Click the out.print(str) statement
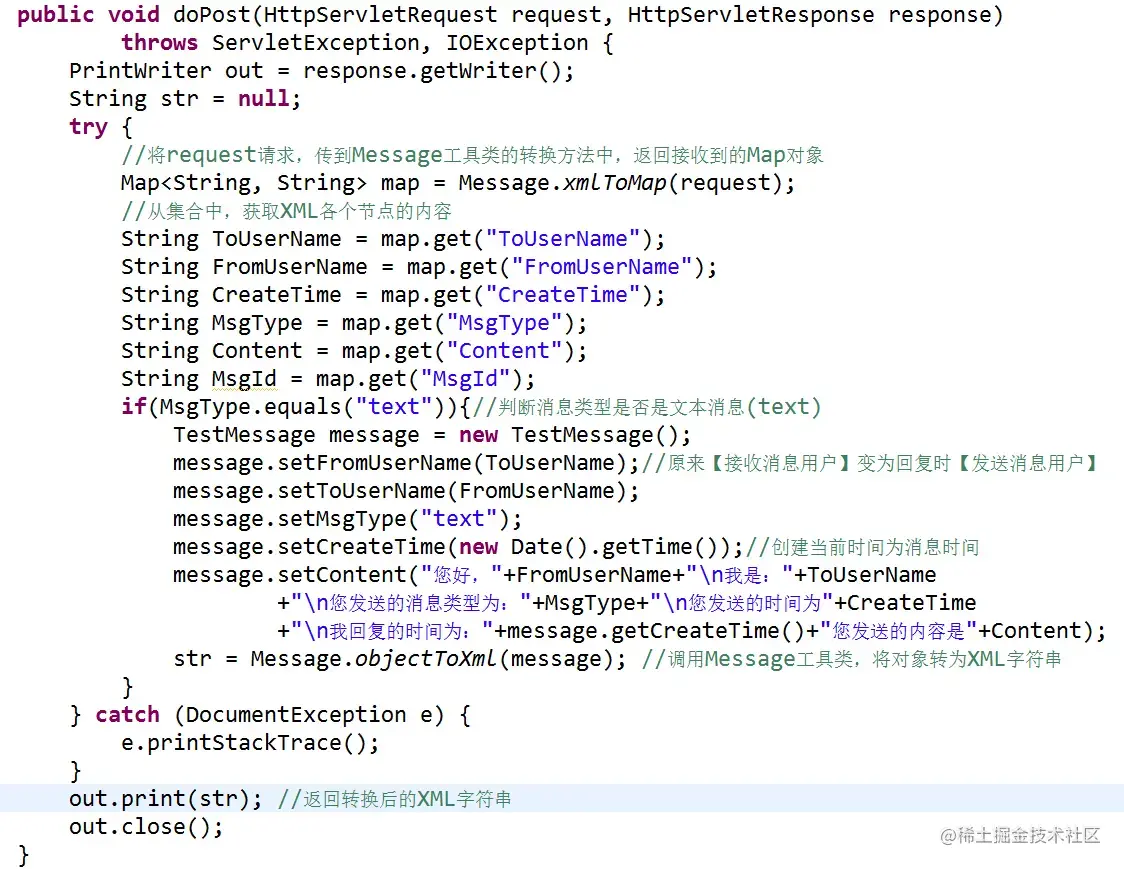Screen dimensions: 1124x869 pyautogui.click(x=166, y=798)
